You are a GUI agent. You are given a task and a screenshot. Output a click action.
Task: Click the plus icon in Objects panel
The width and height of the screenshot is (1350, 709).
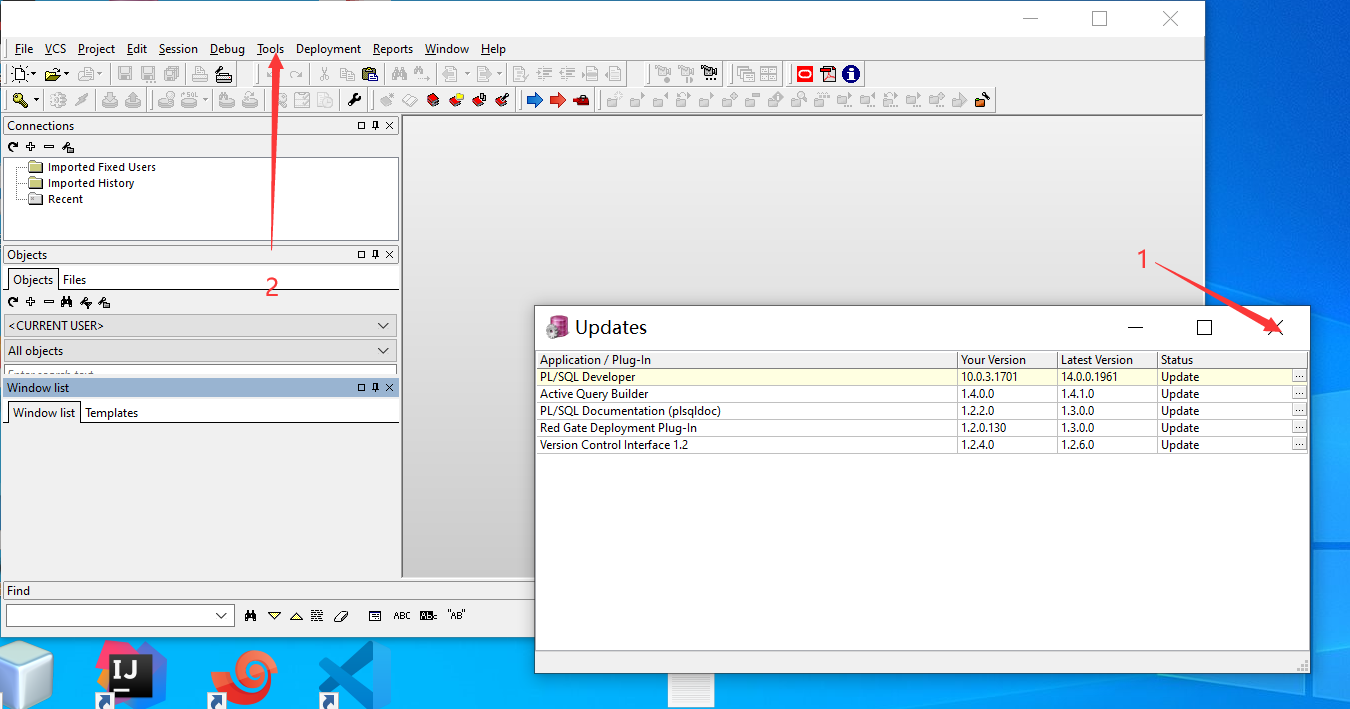click(31, 302)
